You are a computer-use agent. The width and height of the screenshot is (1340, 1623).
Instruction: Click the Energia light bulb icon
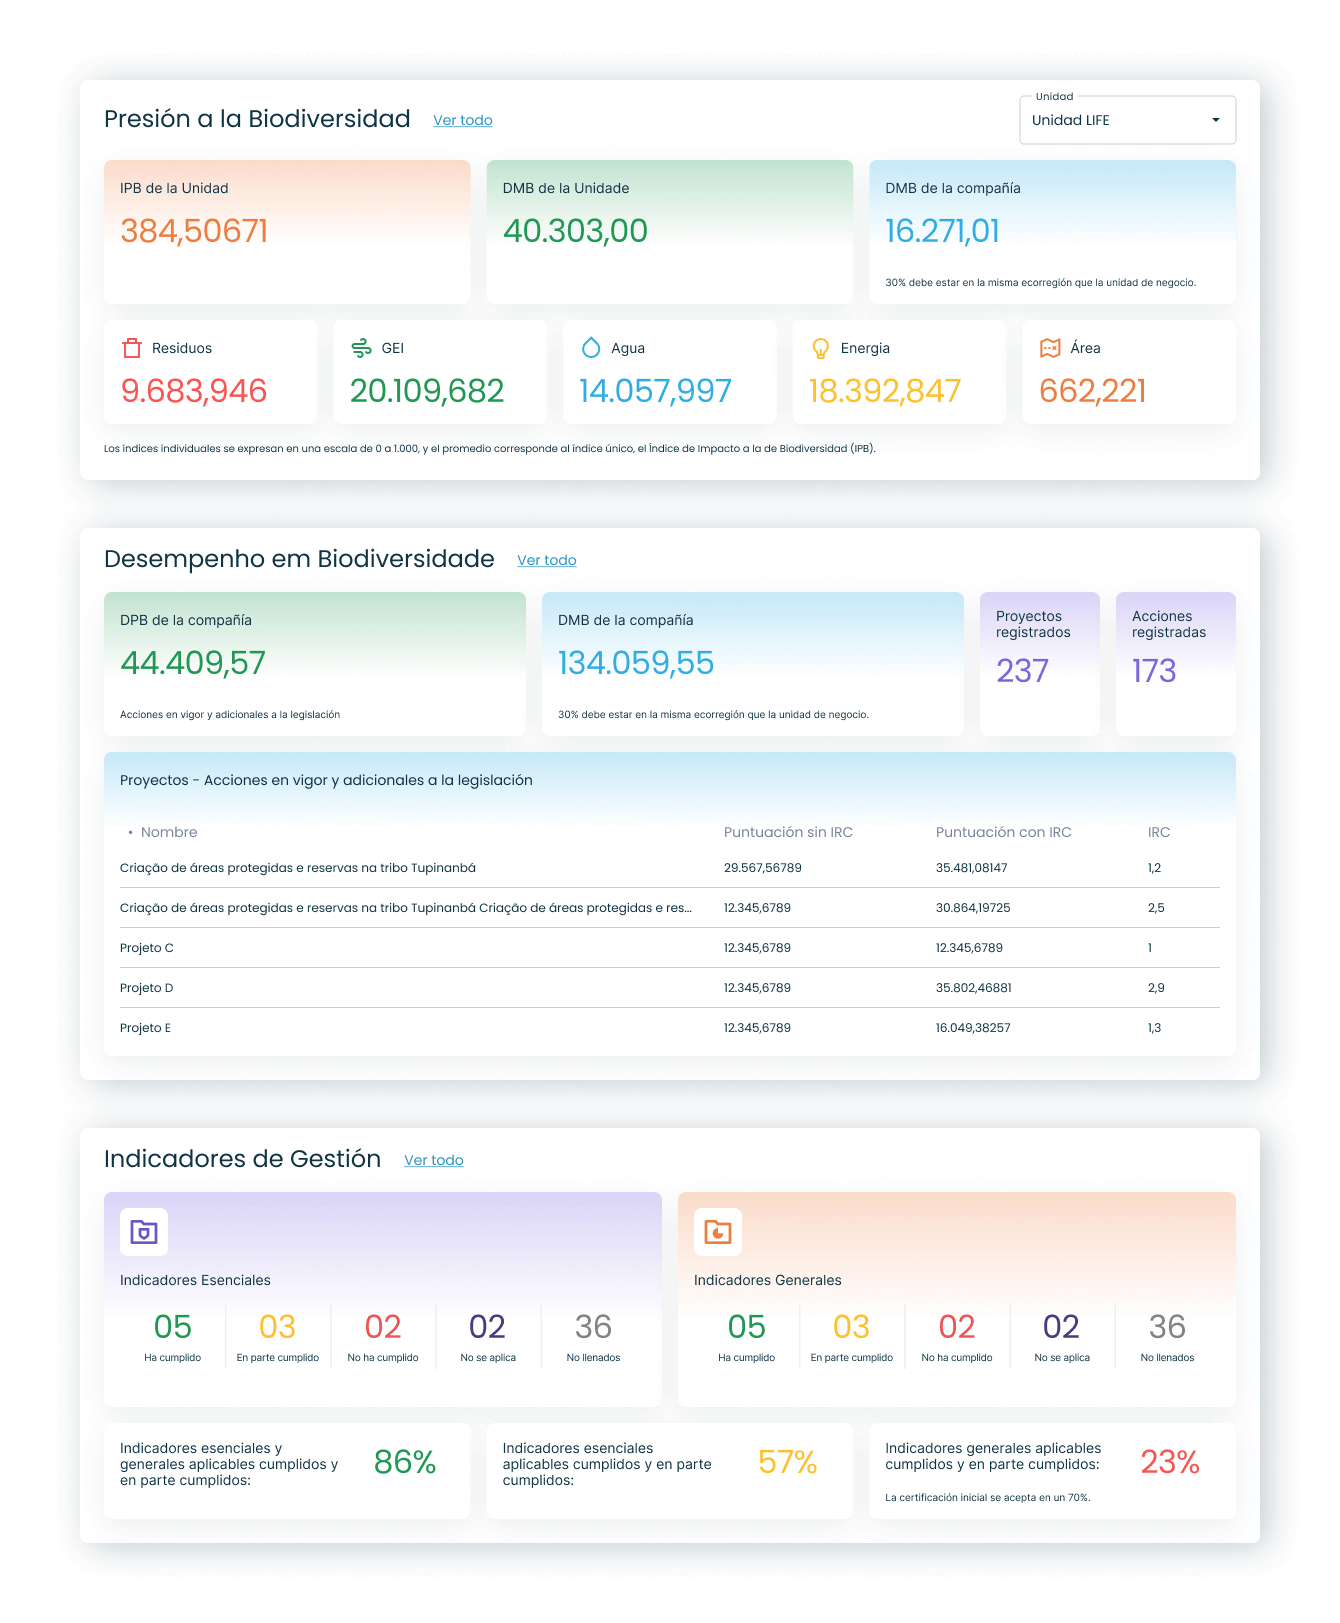pyautogui.click(x=821, y=348)
